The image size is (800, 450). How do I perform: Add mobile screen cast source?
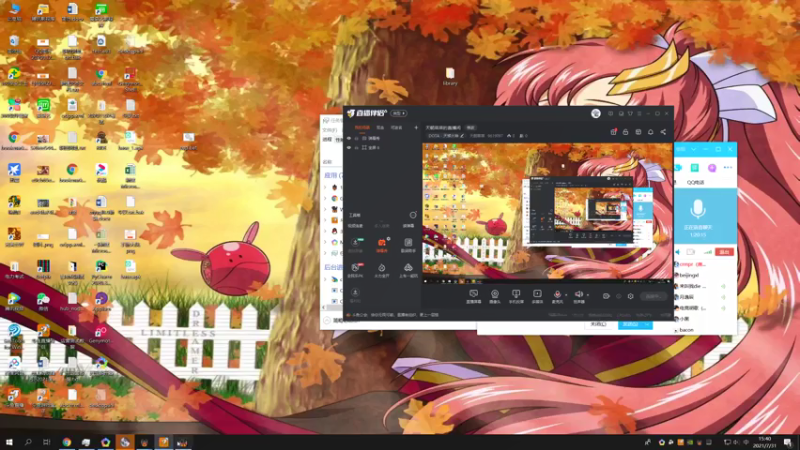pyautogui.click(x=516, y=296)
